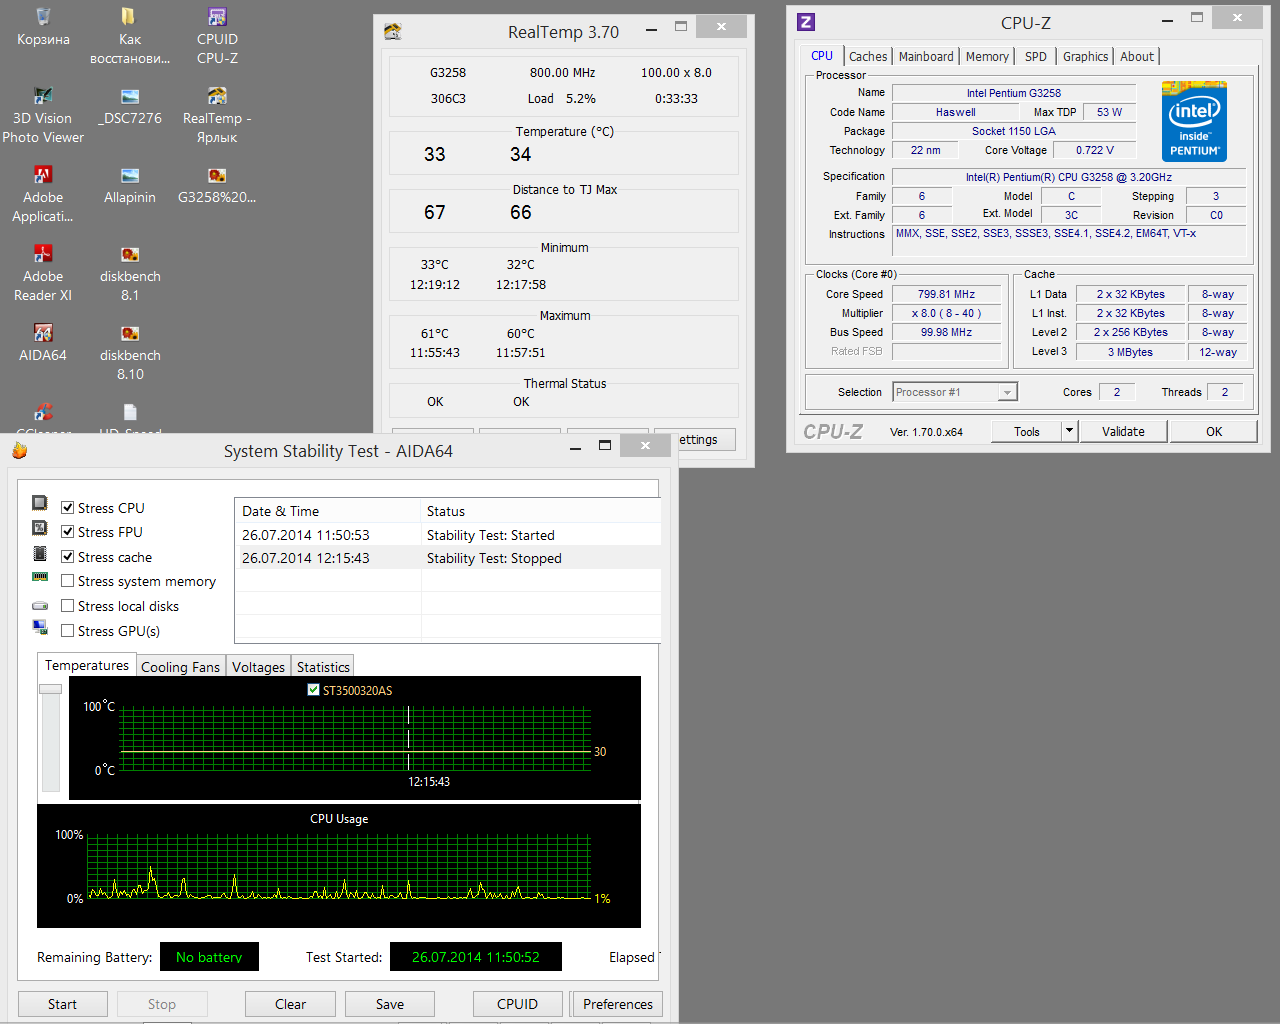Switch to the Cooling Fans tab in AIDA64
This screenshot has height=1024, width=1280.
tap(180, 667)
